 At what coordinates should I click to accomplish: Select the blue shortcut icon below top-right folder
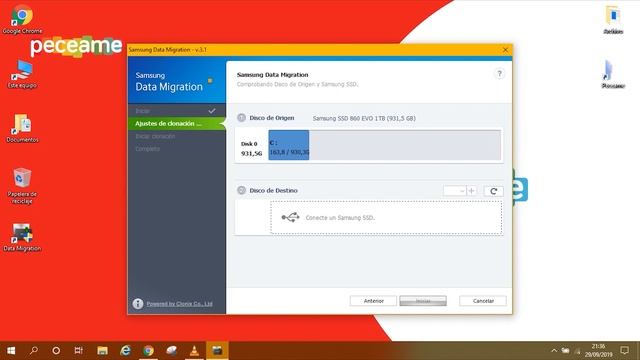click(613, 74)
